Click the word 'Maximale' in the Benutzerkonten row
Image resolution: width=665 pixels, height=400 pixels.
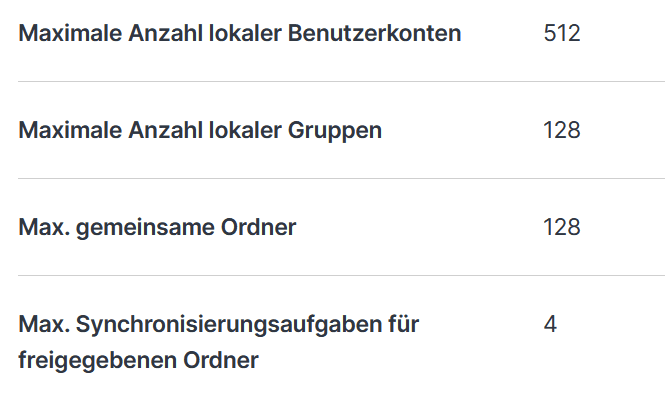(70, 33)
